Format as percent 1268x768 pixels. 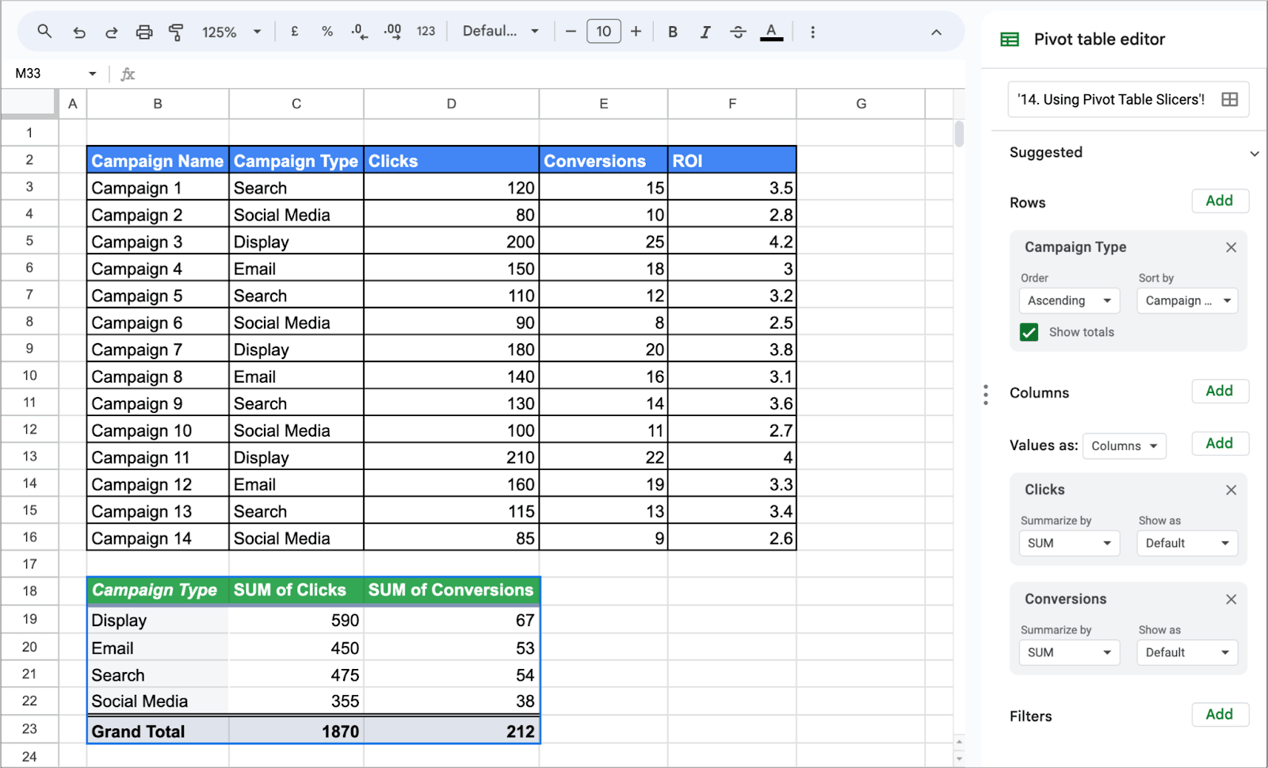pyautogui.click(x=327, y=32)
